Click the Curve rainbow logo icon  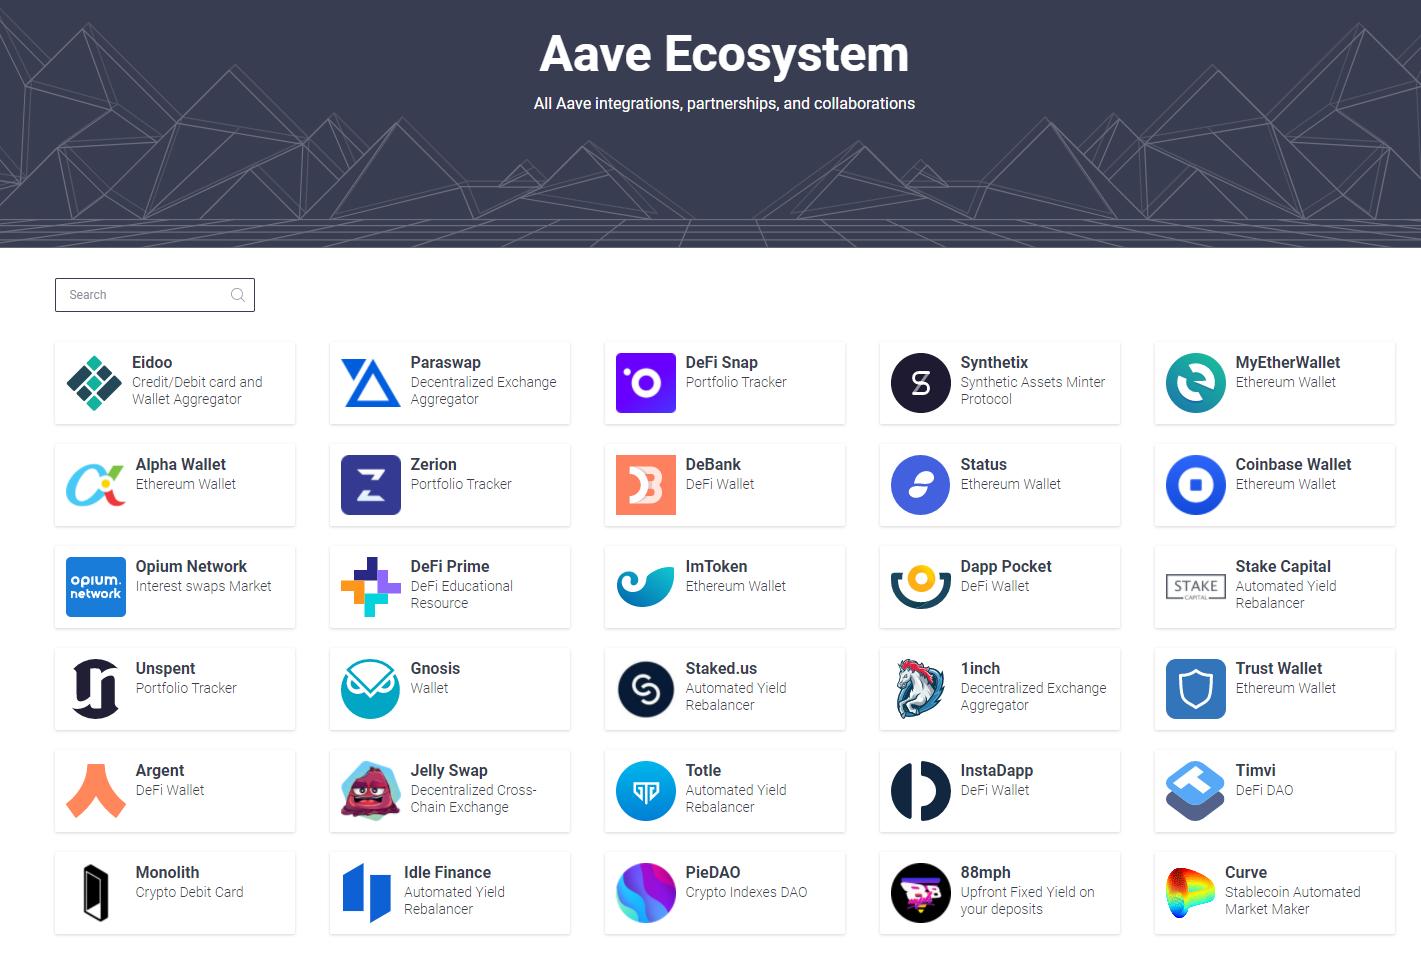(1190, 893)
